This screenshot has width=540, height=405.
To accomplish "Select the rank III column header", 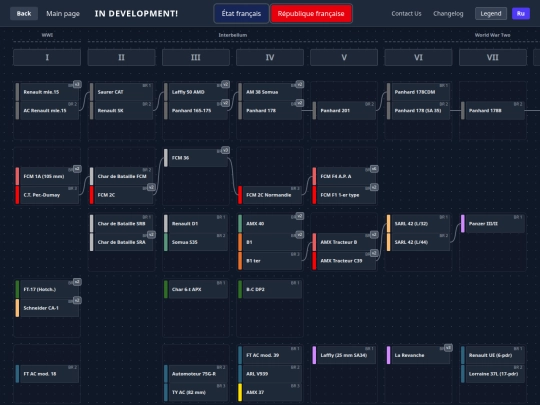I will (x=196, y=57).
